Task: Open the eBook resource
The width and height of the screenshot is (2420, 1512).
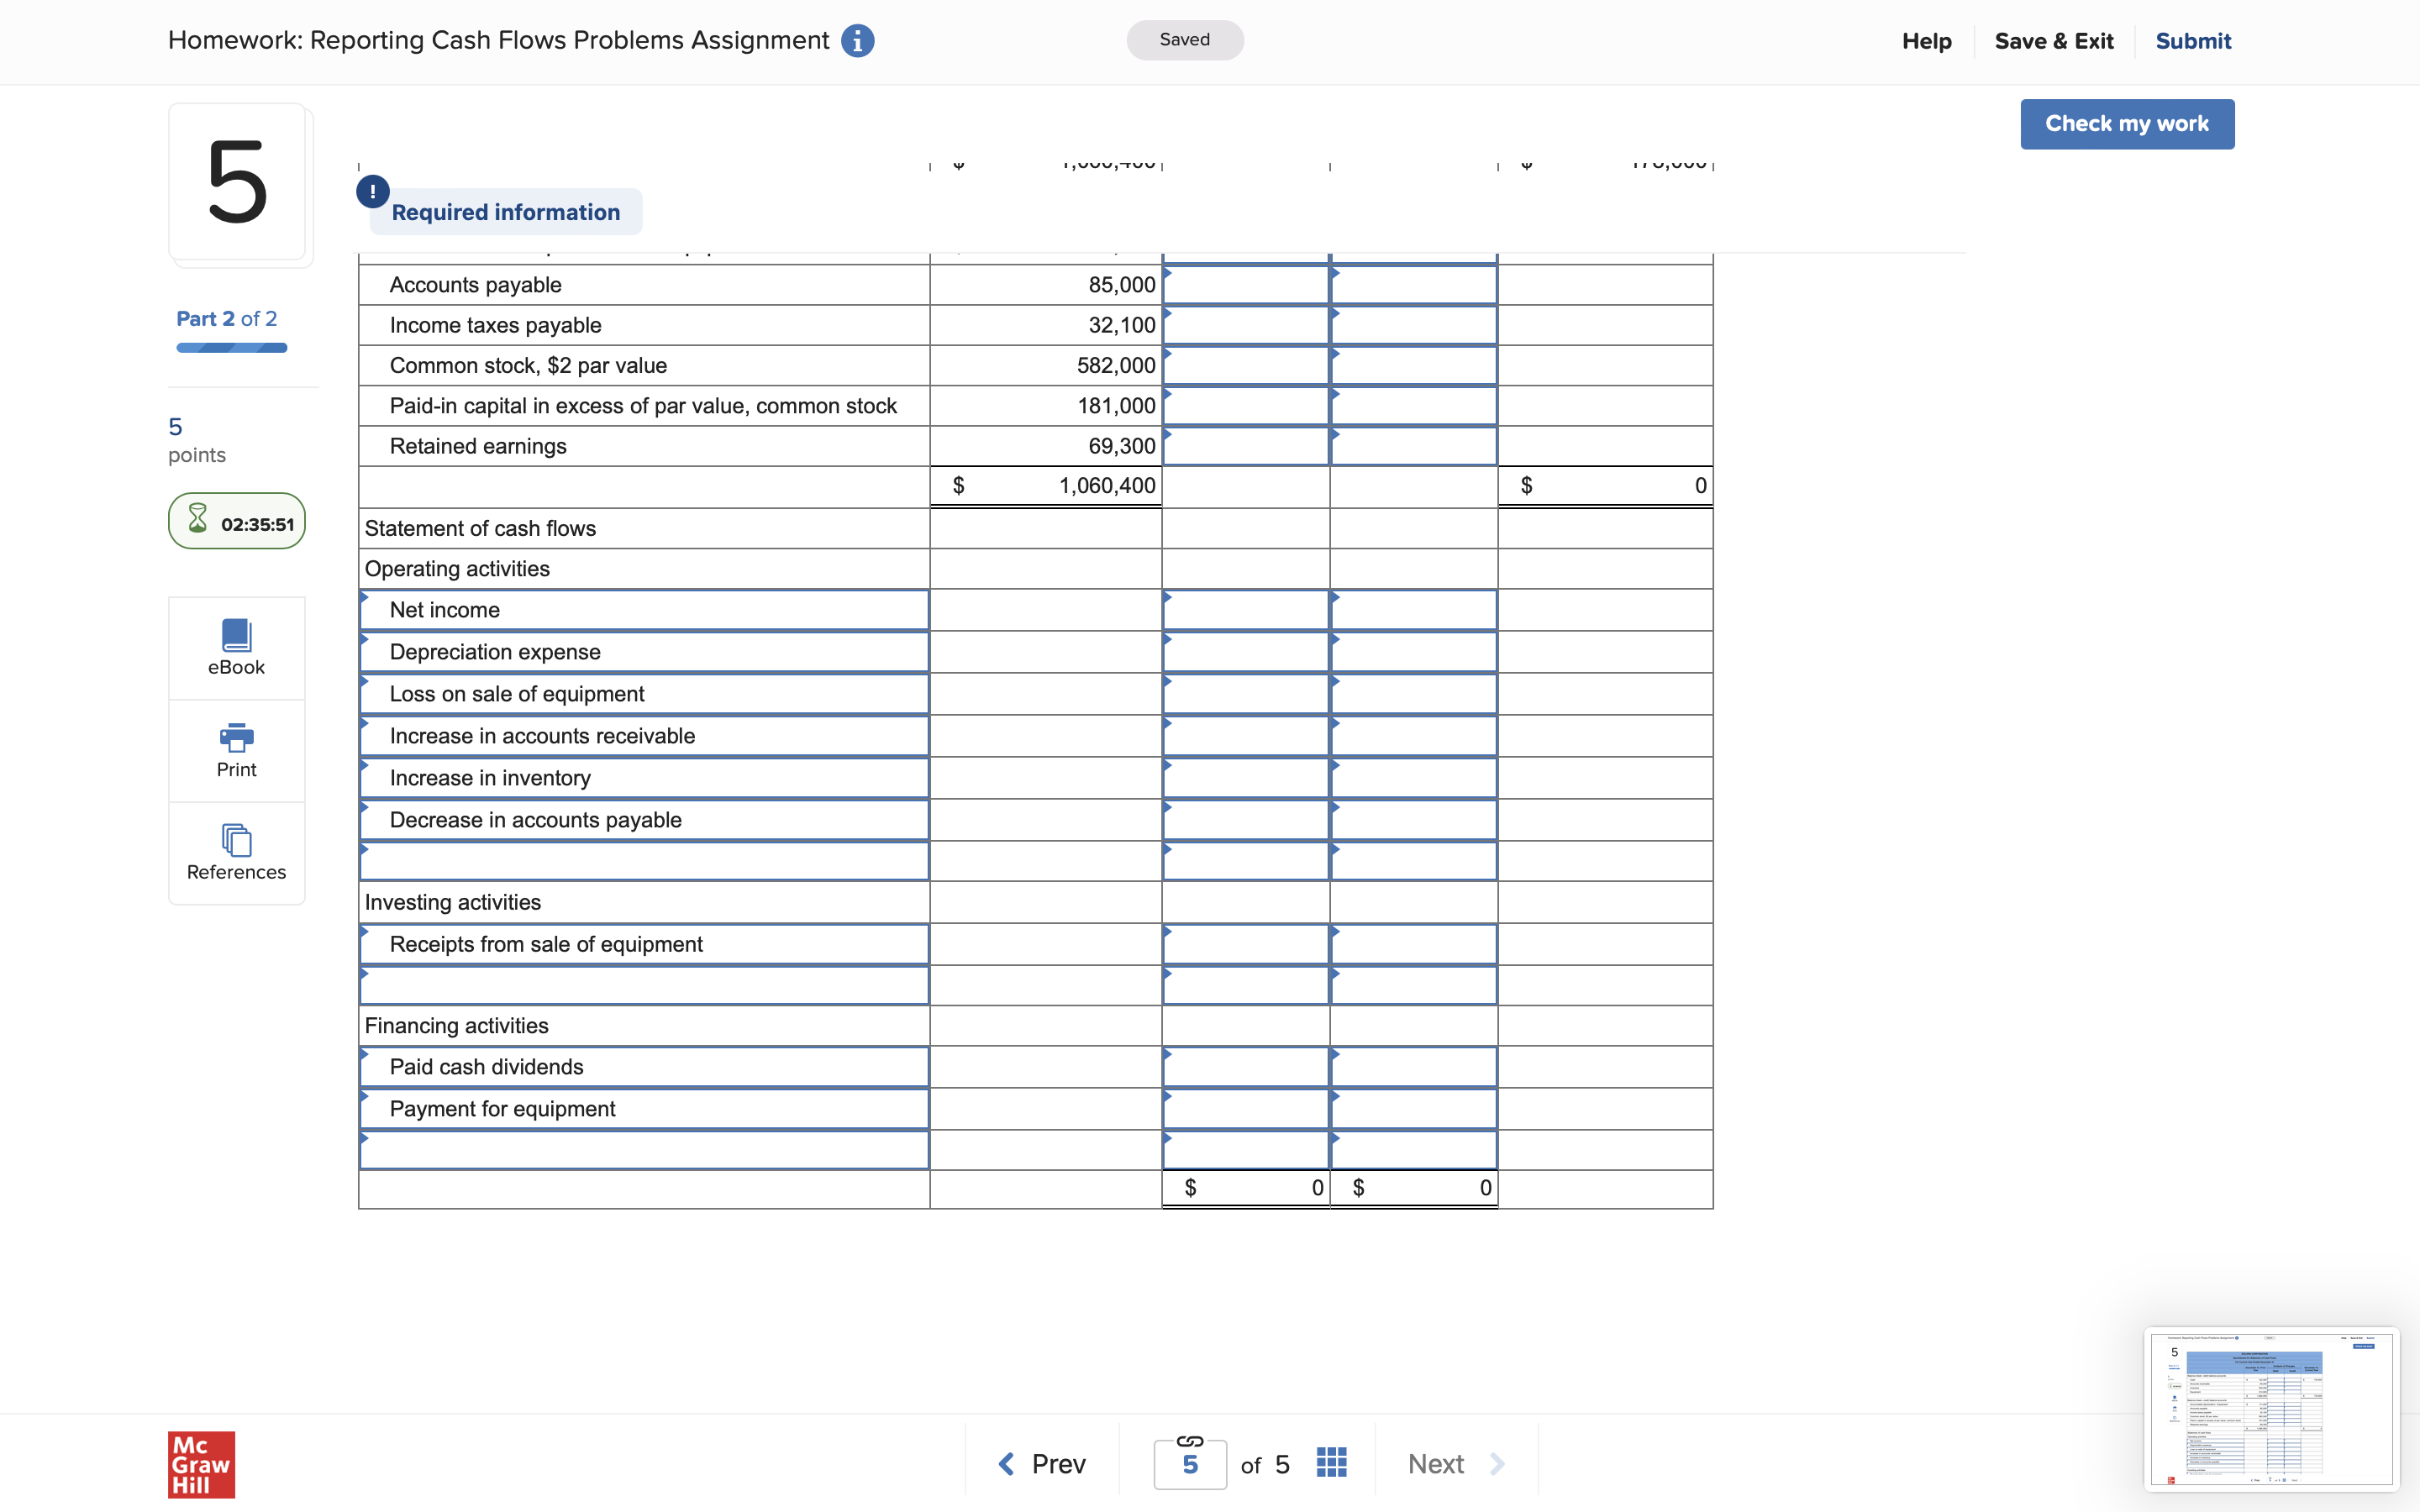Action: [x=236, y=647]
